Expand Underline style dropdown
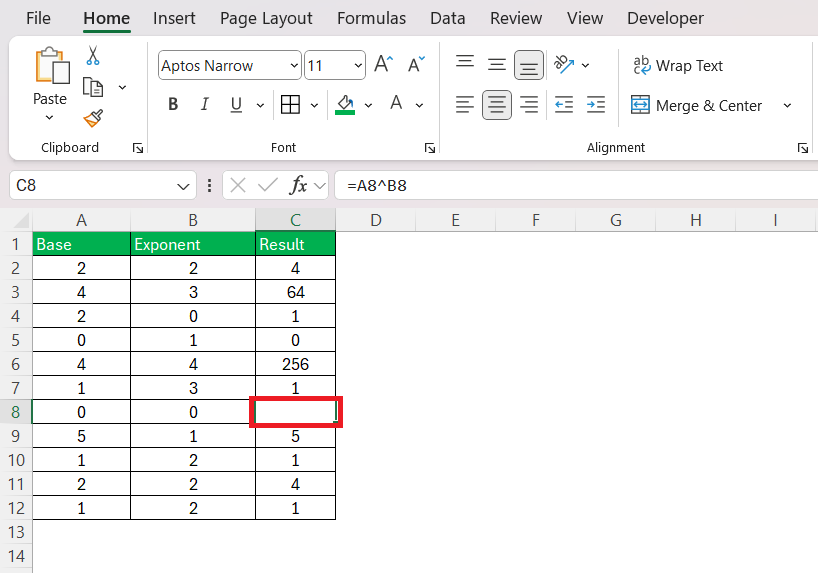Viewport: 818px width, 573px height. point(260,105)
